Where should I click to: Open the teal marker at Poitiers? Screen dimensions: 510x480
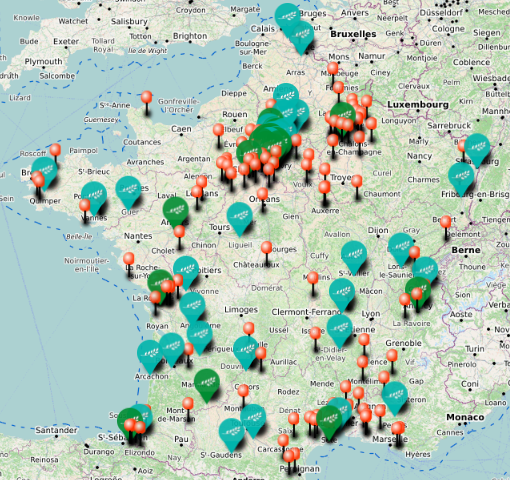(186, 272)
